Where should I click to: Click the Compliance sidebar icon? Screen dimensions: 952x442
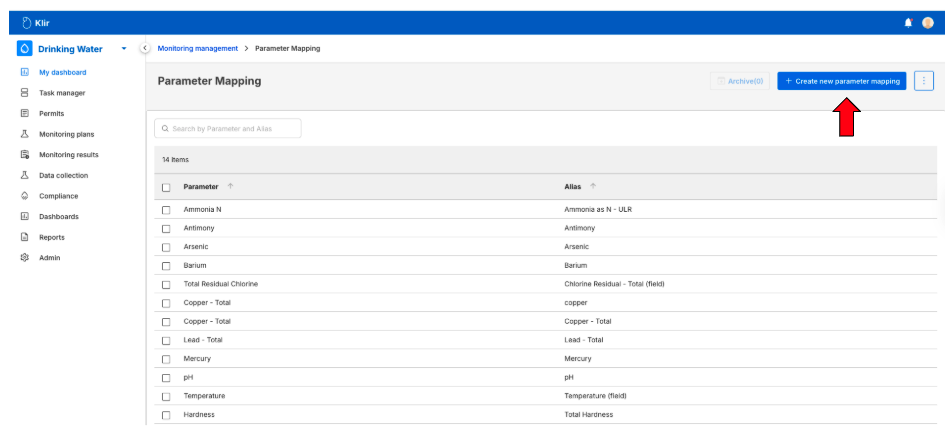(x=24, y=196)
